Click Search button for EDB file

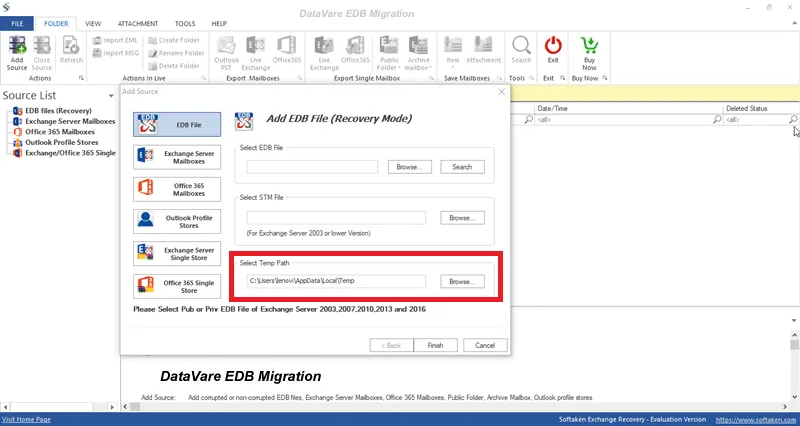[x=462, y=167]
